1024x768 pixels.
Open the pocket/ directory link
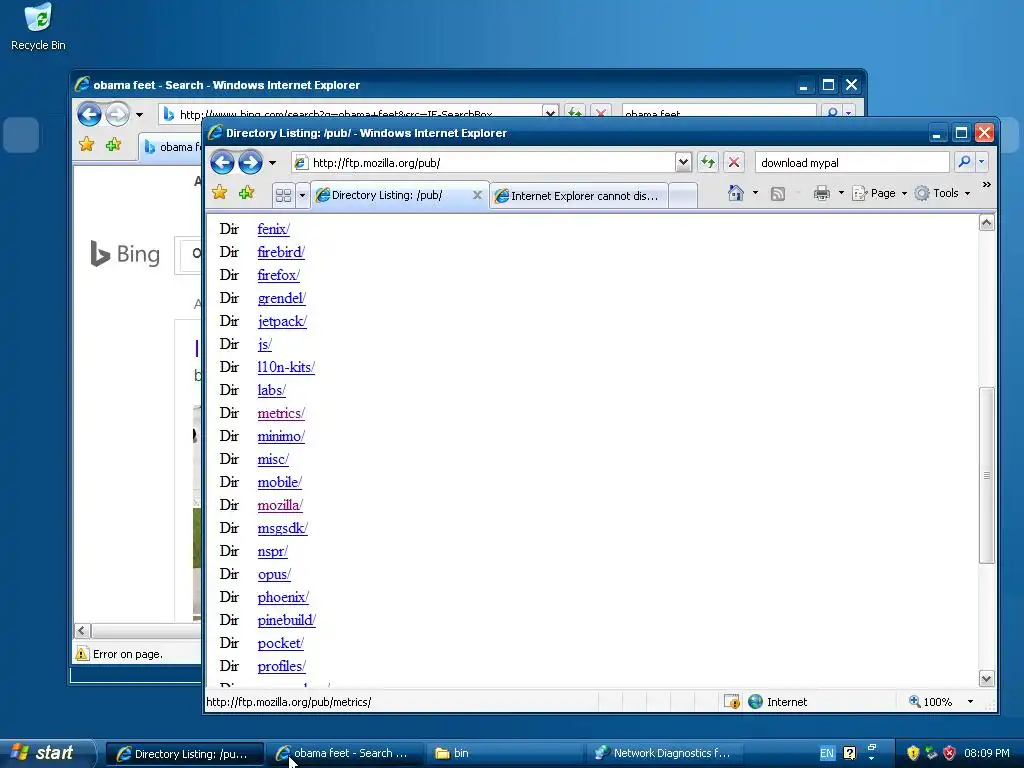(x=281, y=643)
